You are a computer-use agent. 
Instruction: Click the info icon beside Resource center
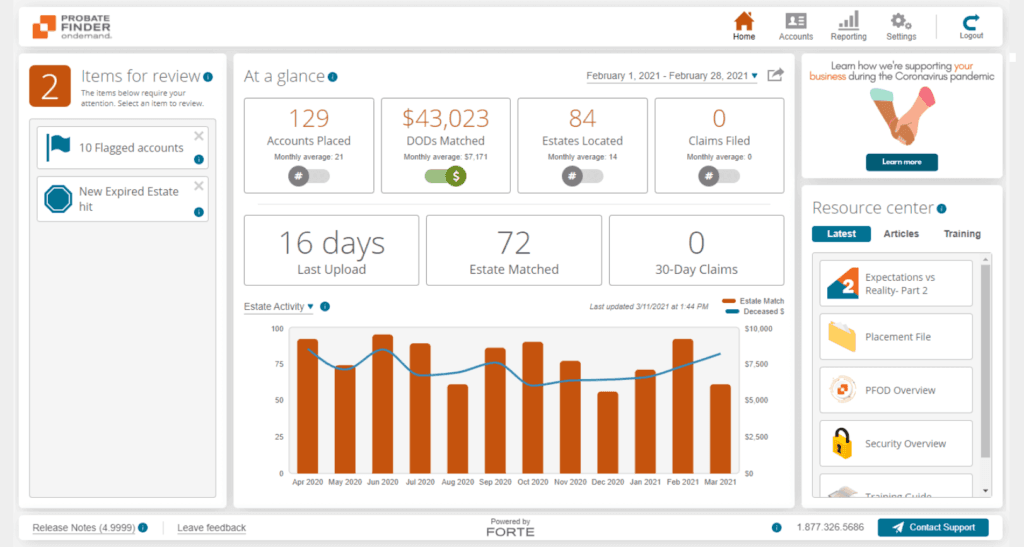(941, 209)
